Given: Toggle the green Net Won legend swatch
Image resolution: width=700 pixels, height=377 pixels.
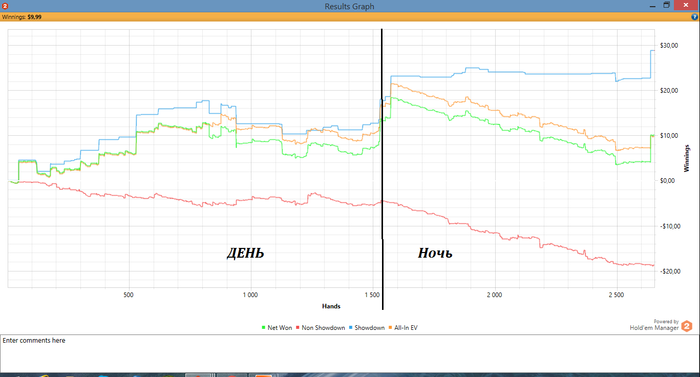Looking at the screenshot, I should click(x=263, y=328).
